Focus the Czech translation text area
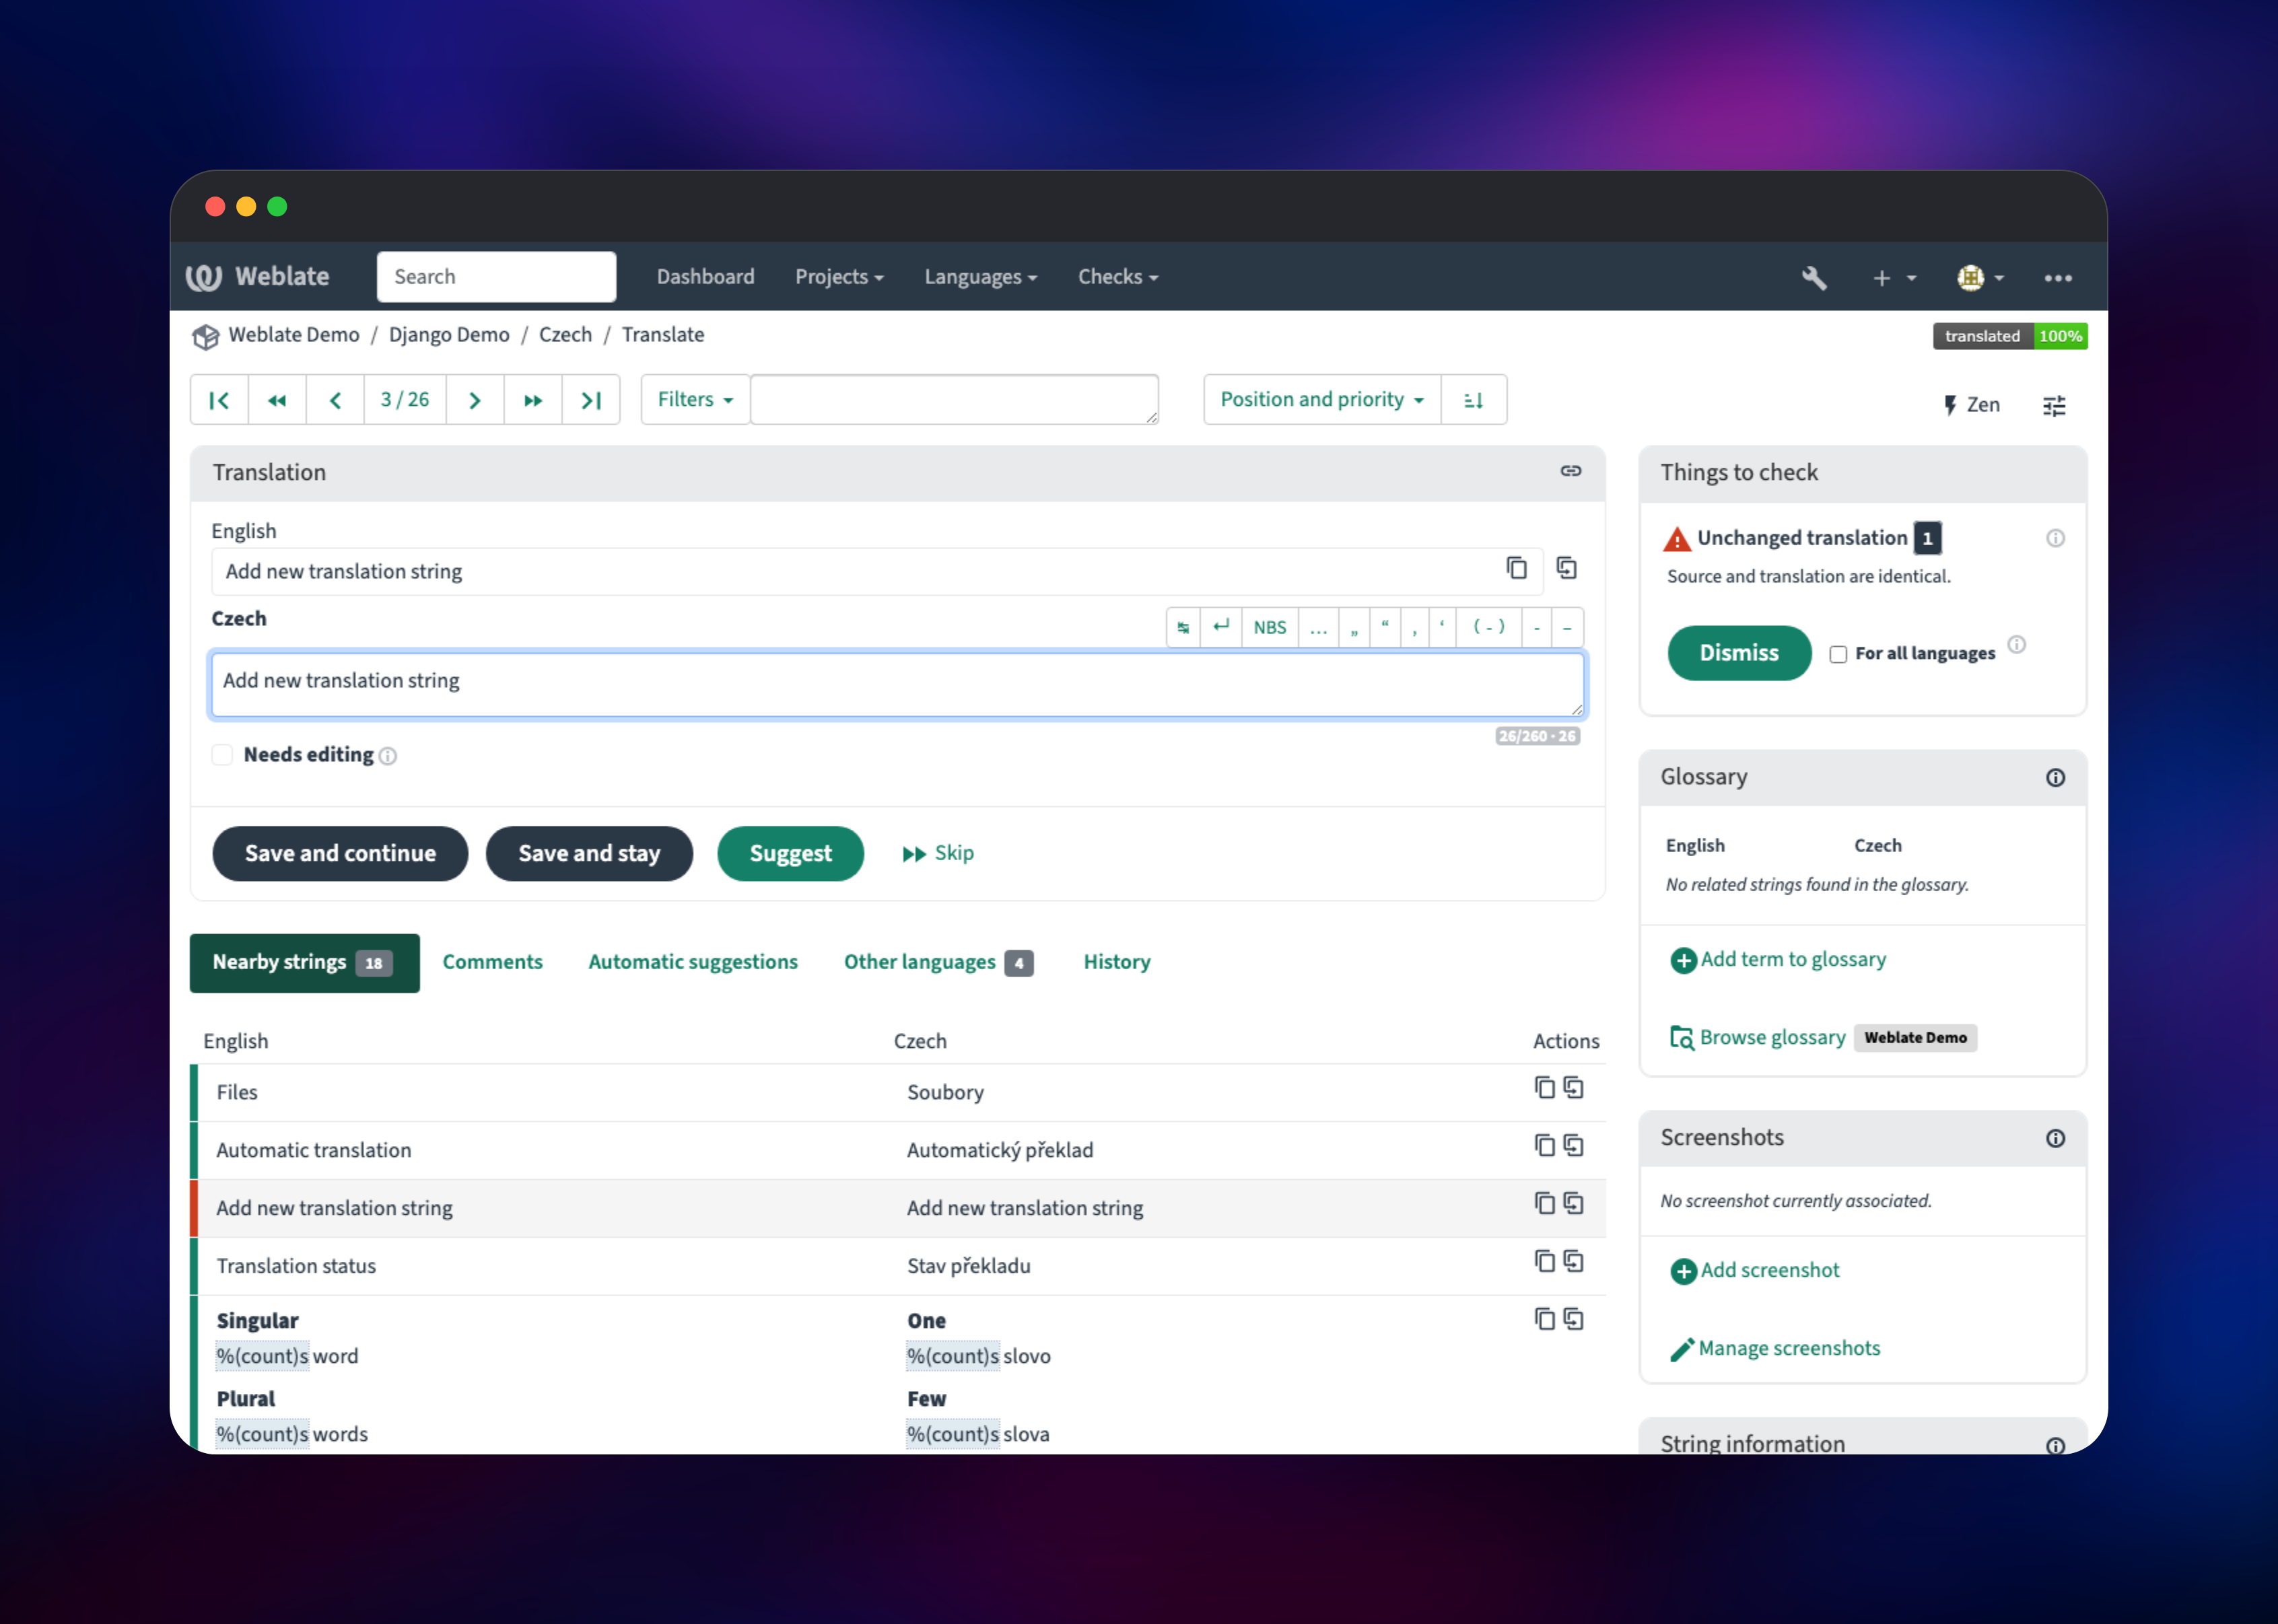Screen dimensions: 2278x1624 pyautogui.click(x=897, y=685)
